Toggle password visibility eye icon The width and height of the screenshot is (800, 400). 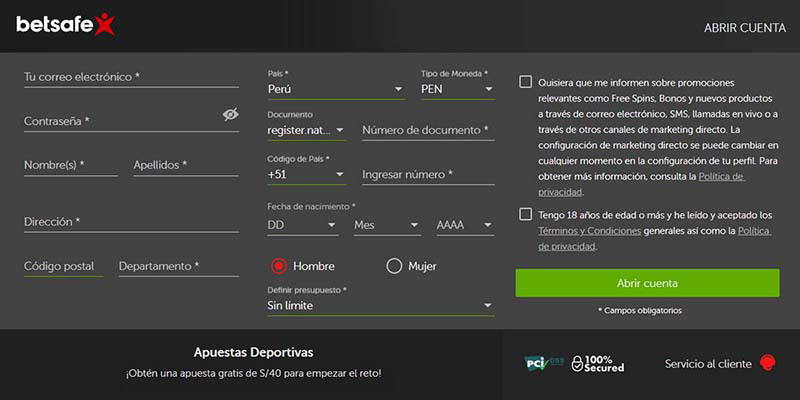point(231,114)
